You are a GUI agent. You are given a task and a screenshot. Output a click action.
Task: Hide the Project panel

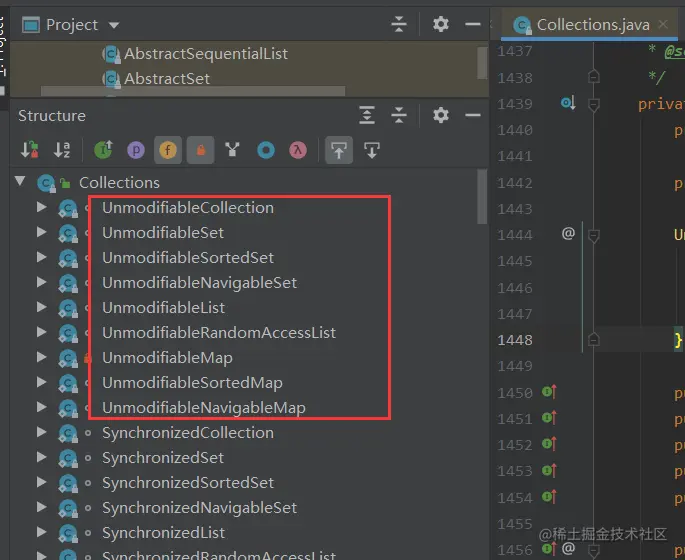pyautogui.click(x=473, y=24)
